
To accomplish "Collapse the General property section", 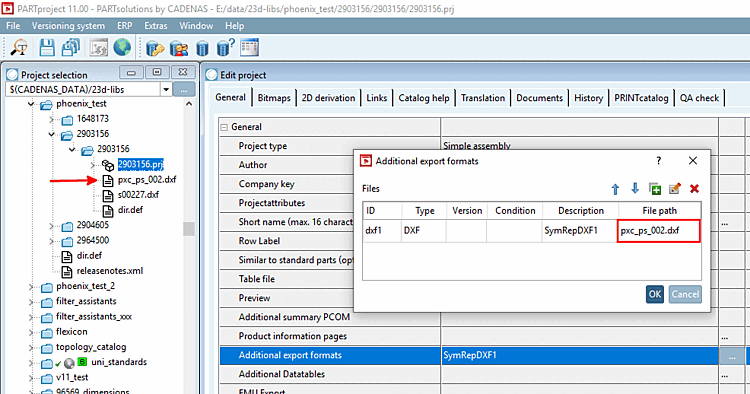I will 224,127.
